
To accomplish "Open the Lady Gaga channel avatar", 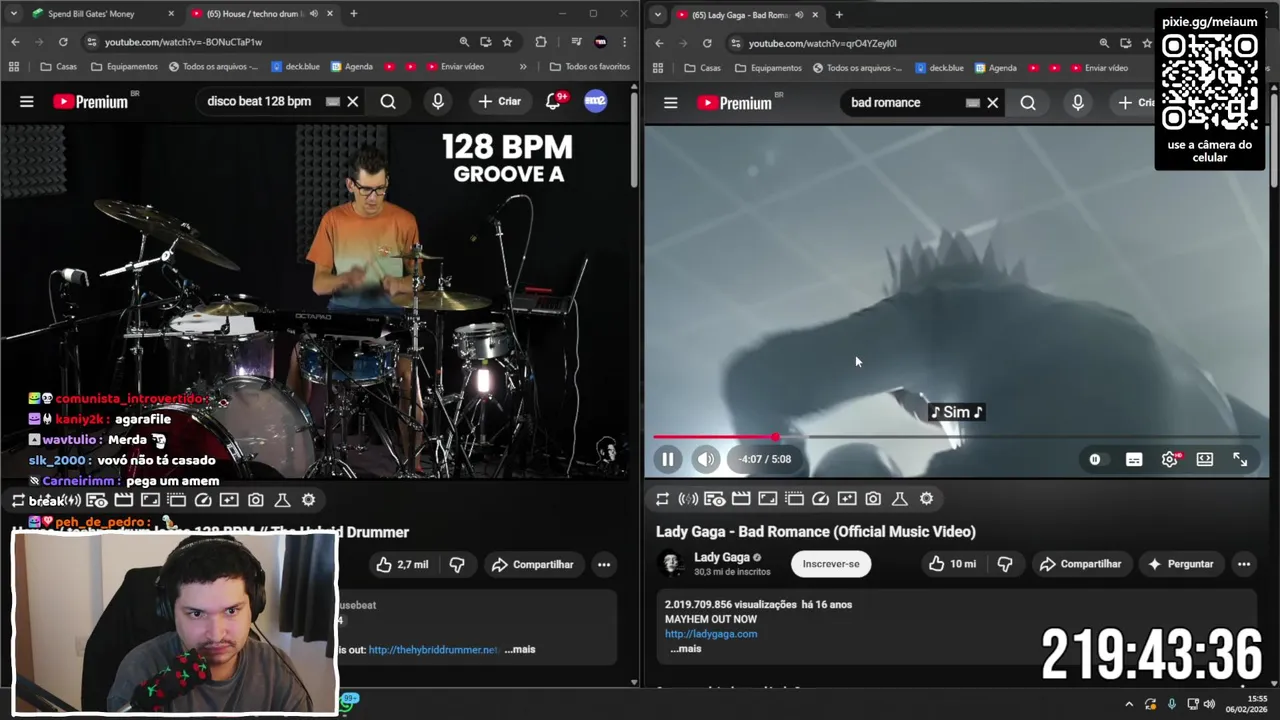I will point(671,564).
